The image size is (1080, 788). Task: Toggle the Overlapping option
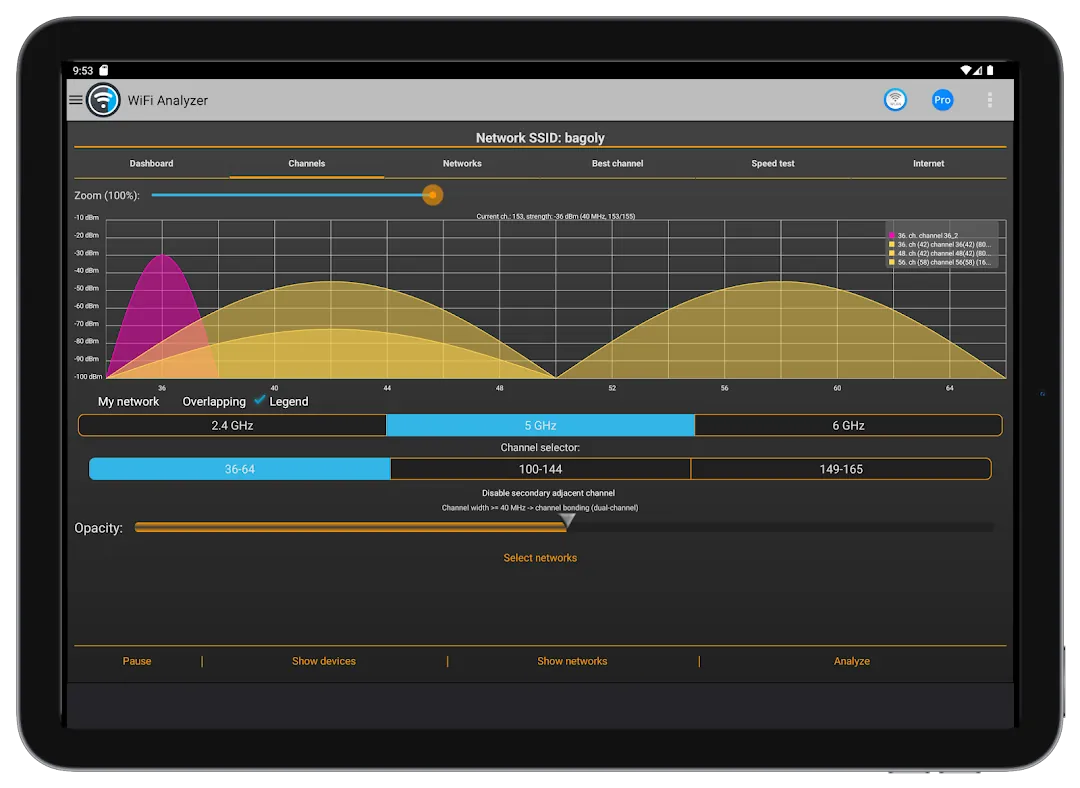tap(214, 402)
